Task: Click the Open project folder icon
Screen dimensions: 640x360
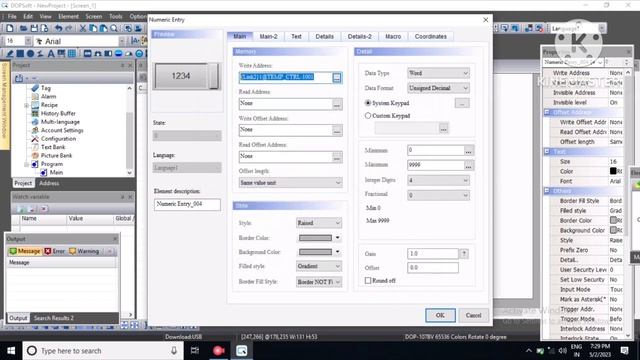Action: [x=23, y=28]
